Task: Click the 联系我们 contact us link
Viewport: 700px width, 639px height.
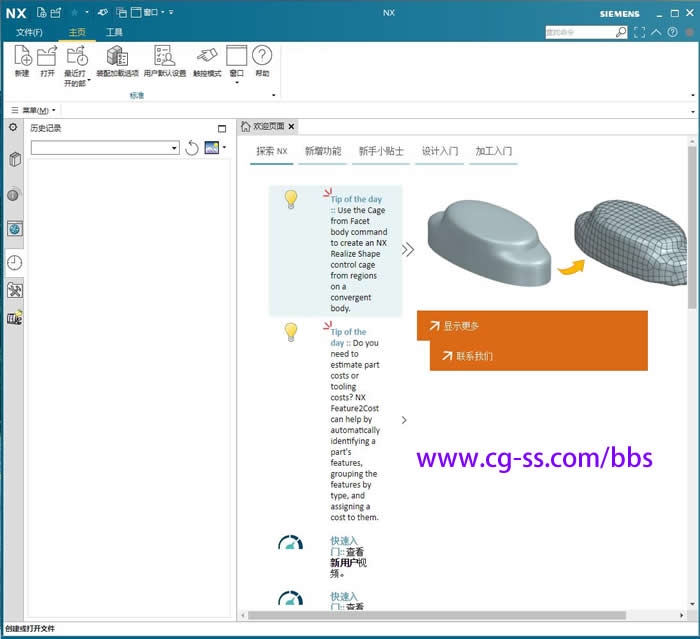Action: point(474,356)
